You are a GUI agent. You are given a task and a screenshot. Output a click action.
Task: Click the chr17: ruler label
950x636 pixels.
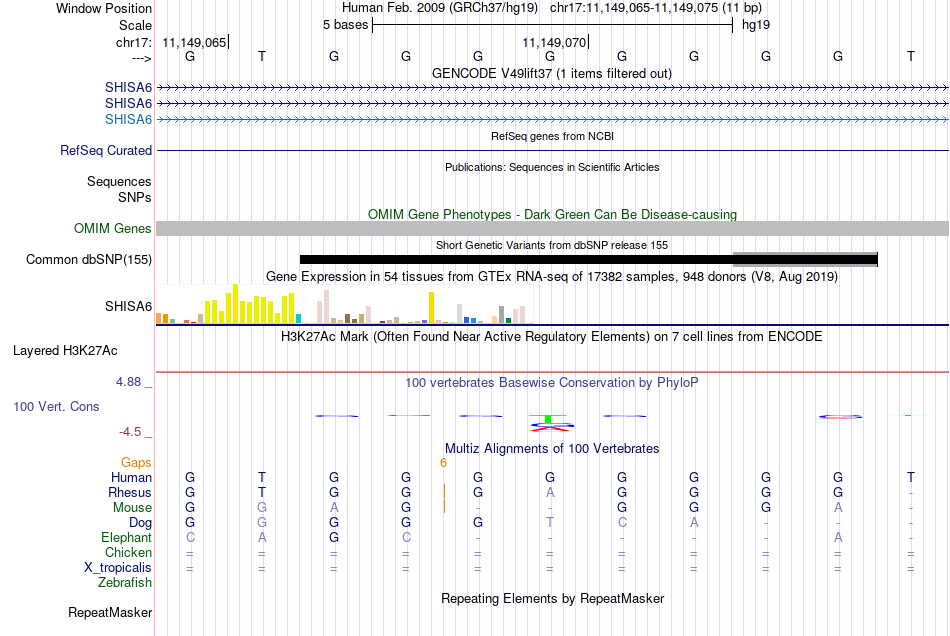click(x=134, y=42)
